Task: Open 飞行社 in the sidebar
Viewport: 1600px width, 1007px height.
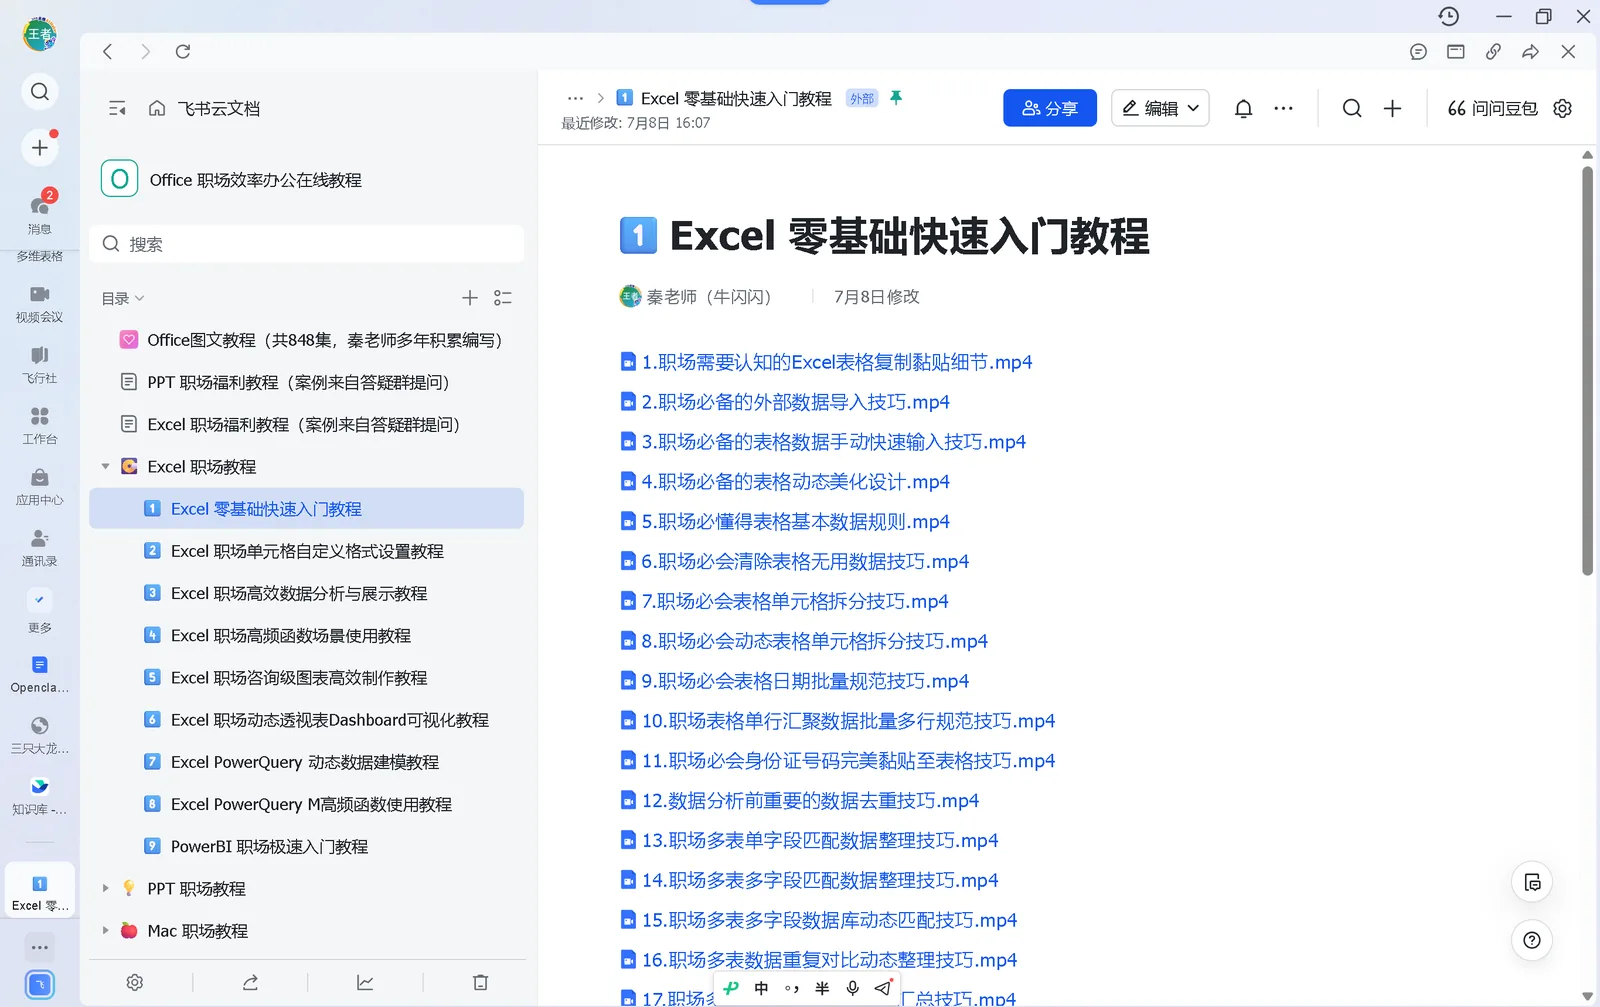Action: [40, 364]
